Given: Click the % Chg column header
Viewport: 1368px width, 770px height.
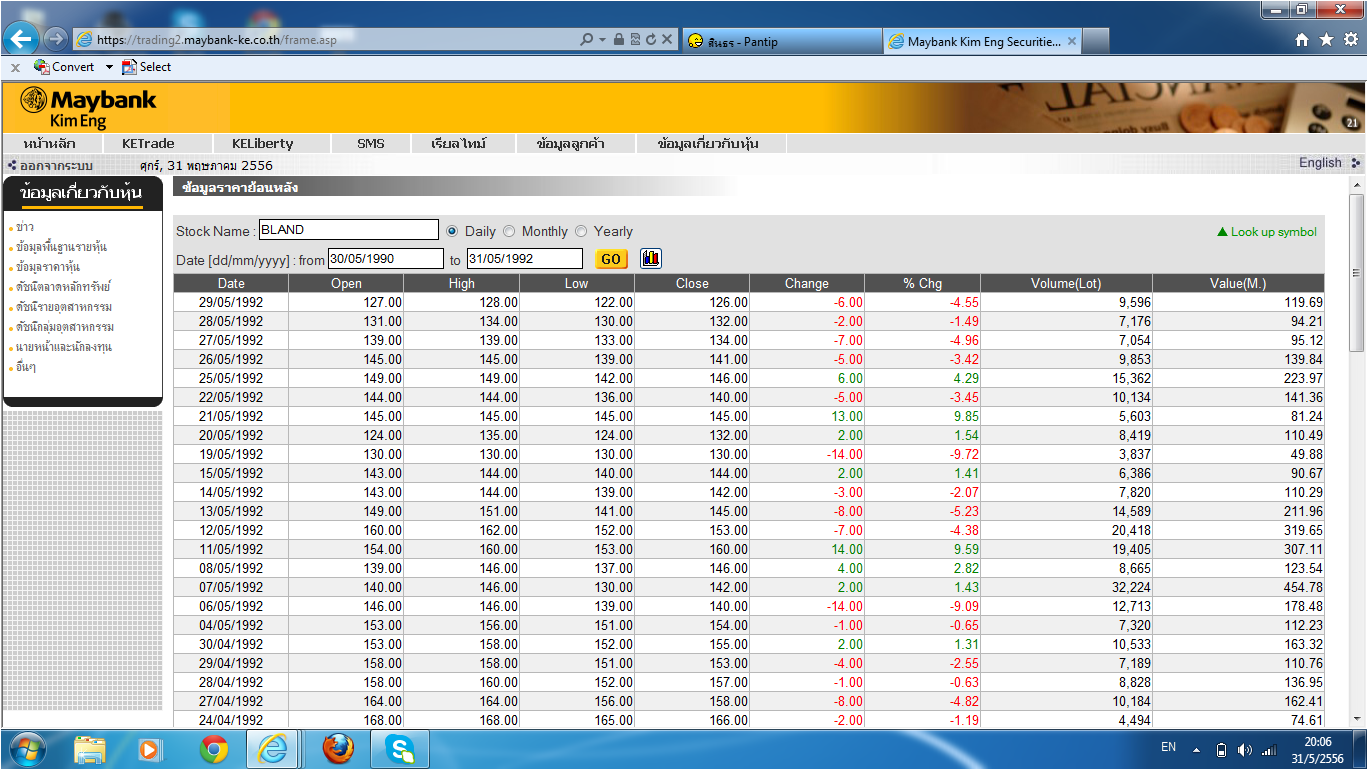Looking at the screenshot, I should tap(922, 284).
